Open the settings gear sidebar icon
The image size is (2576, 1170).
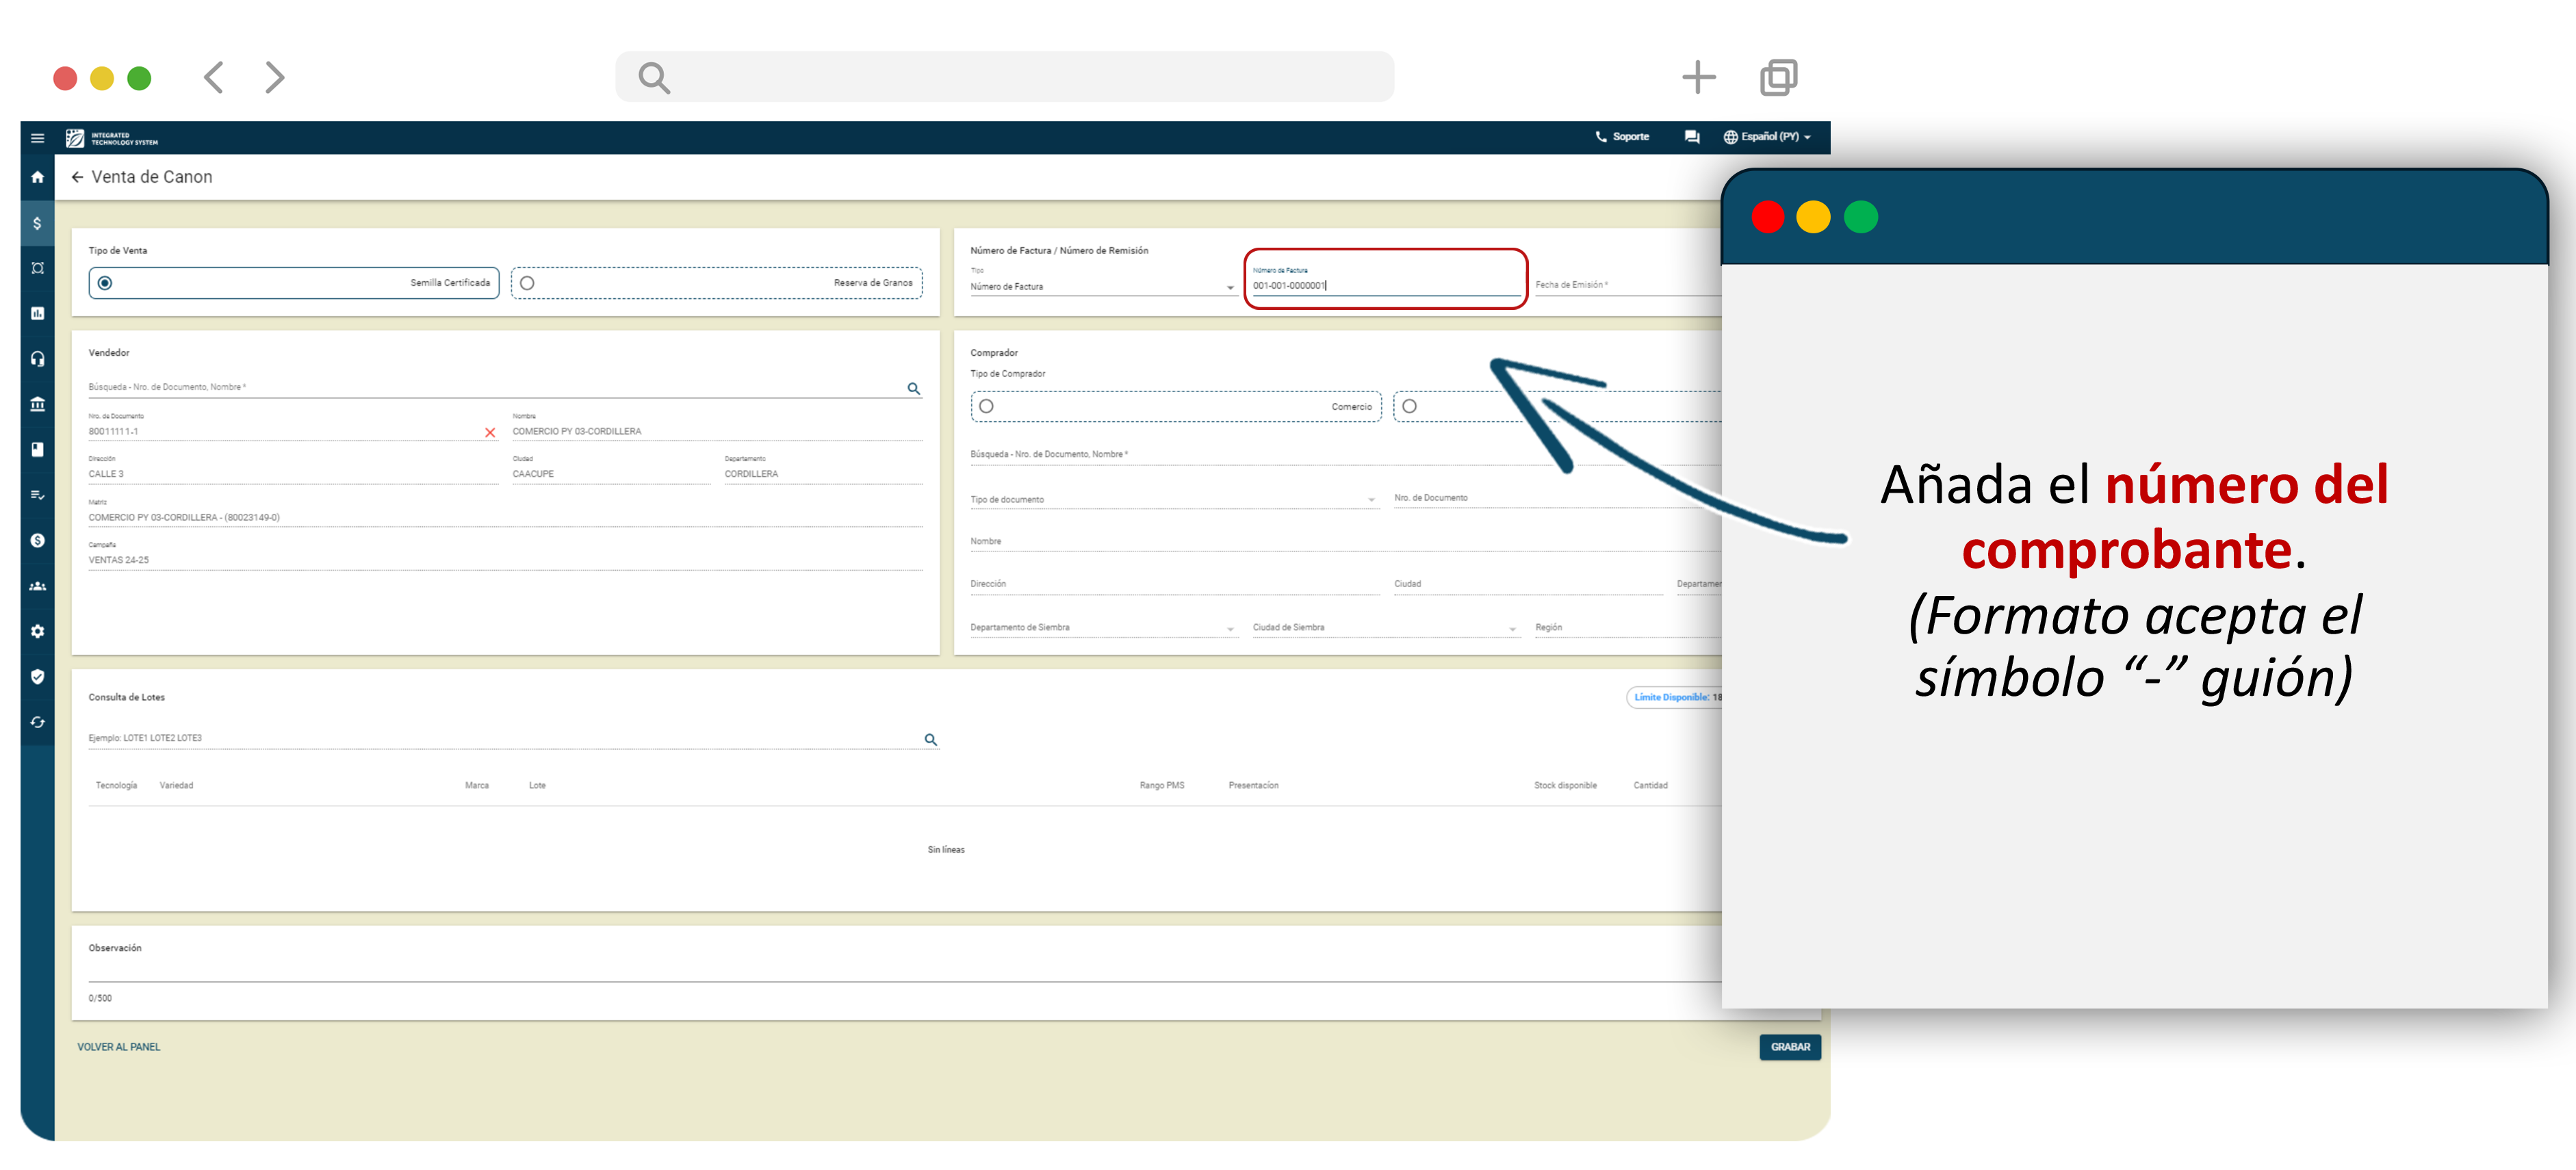(37, 631)
